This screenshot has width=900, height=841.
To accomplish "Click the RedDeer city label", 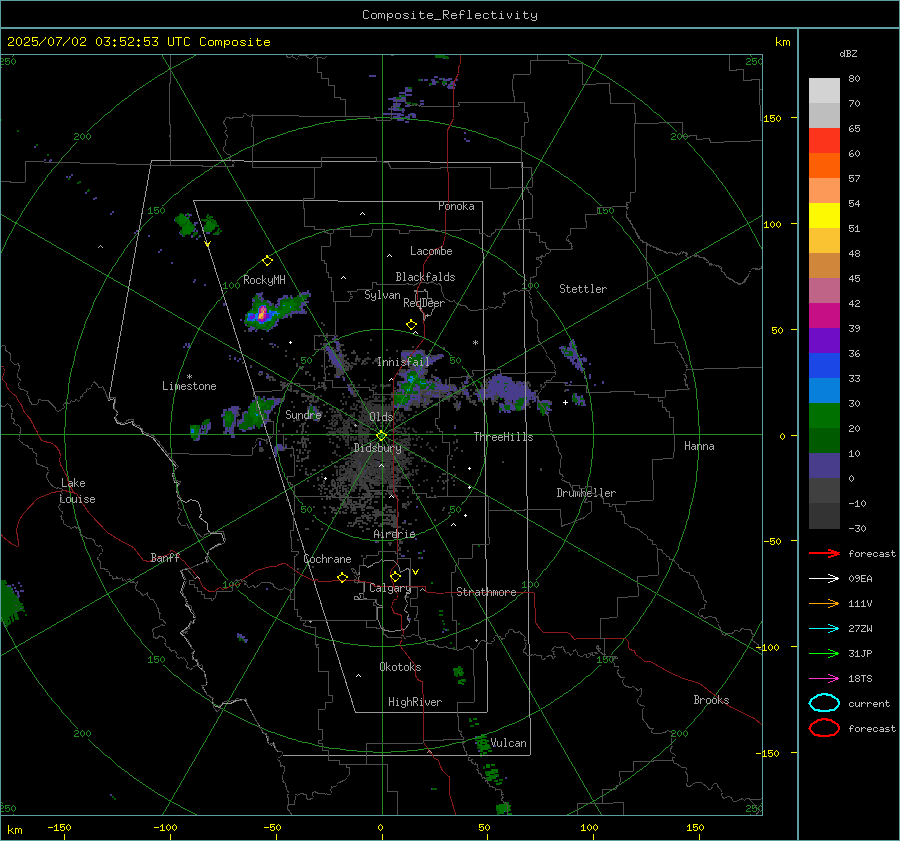I will tap(424, 303).
